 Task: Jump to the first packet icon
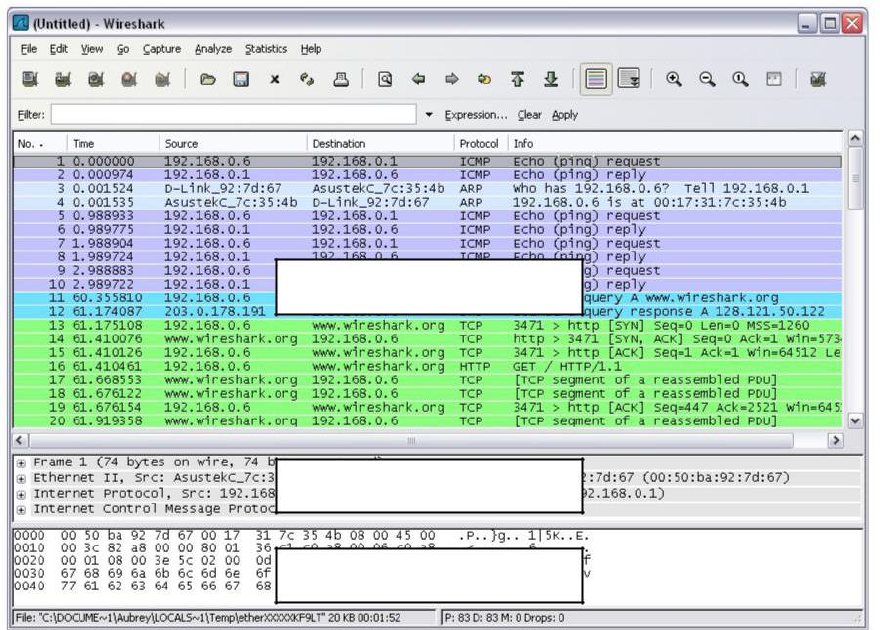517,79
